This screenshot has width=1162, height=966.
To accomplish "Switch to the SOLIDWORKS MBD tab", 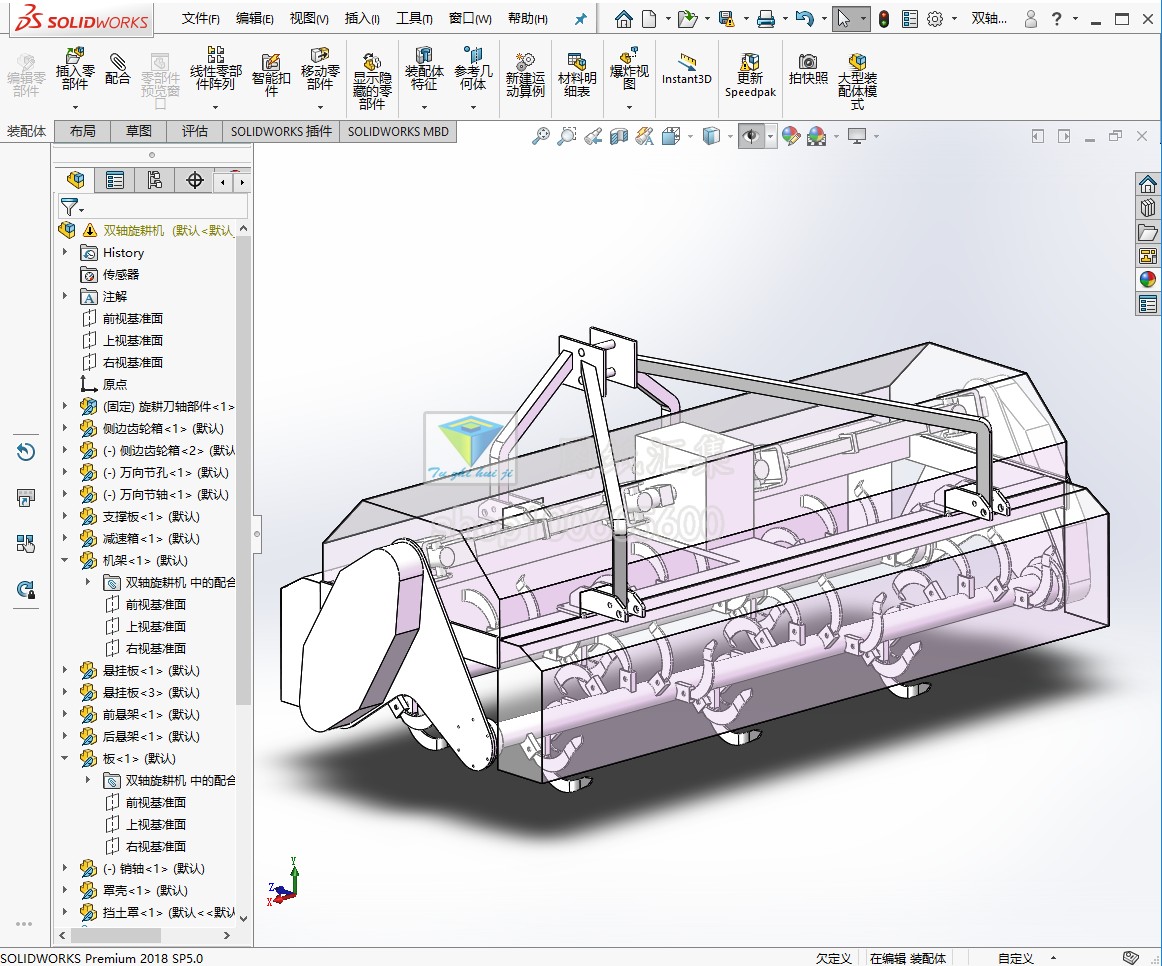I will point(398,131).
